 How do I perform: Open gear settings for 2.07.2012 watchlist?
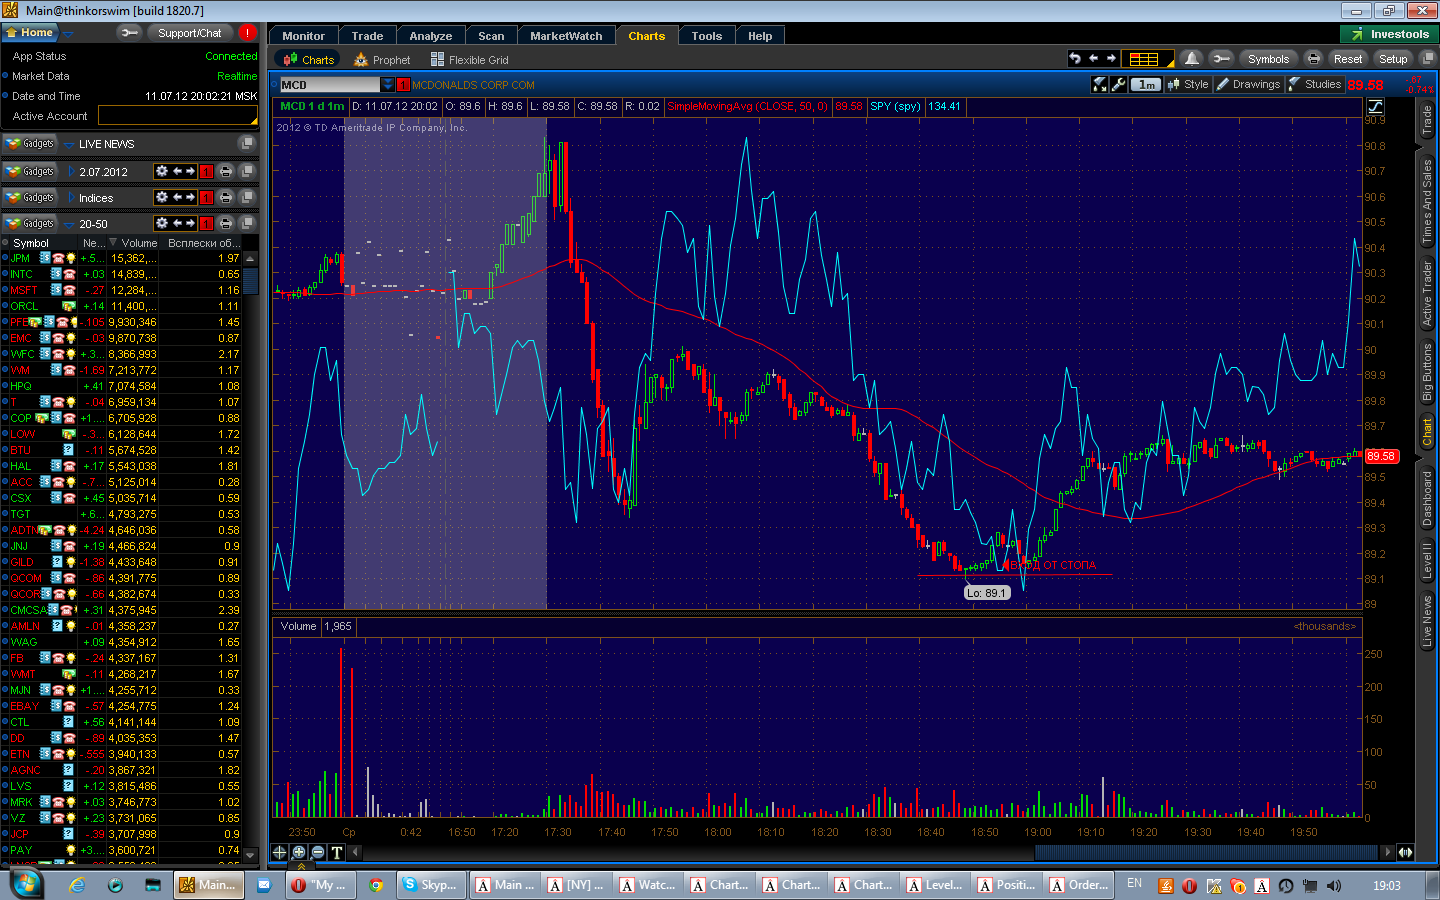[x=162, y=171]
